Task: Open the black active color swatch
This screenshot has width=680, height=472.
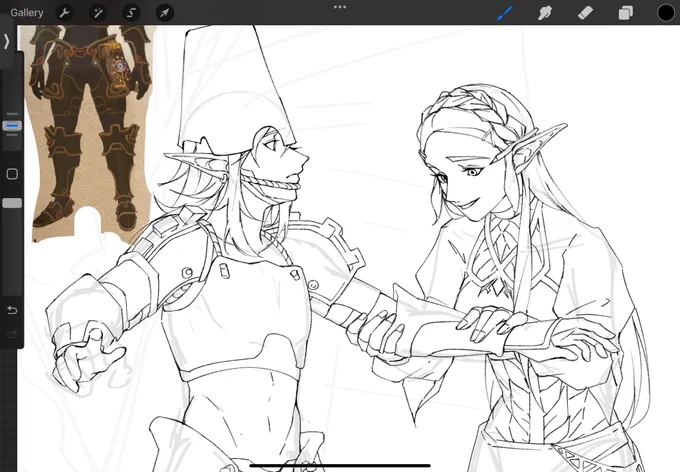Action: [666, 13]
